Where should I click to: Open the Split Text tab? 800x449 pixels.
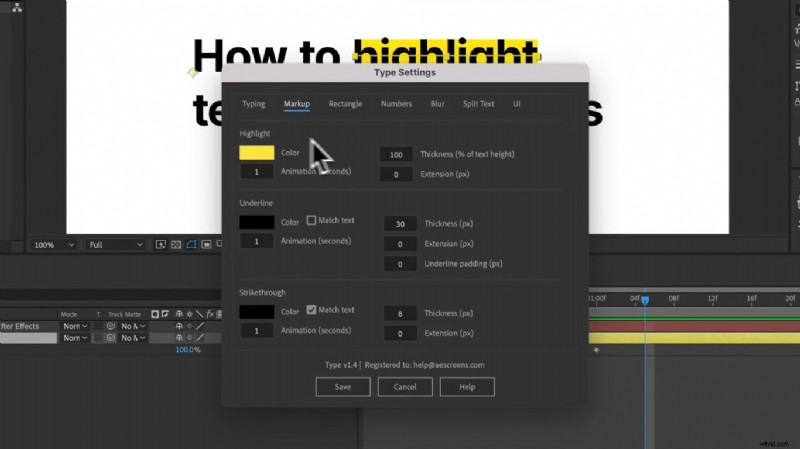479,104
